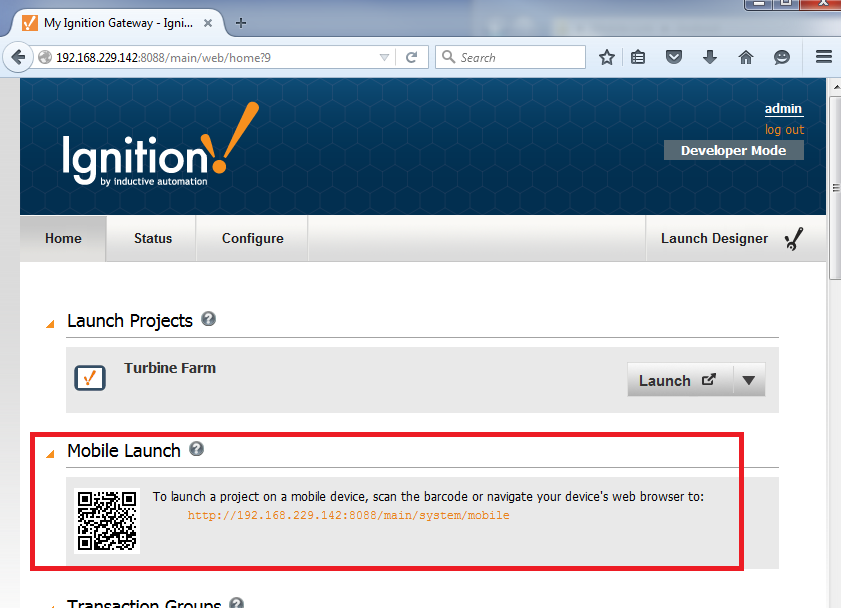The width and height of the screenshot is (841, 608).
Task: Click the Mobile Launch QR code
Action: tap(107, 521)
